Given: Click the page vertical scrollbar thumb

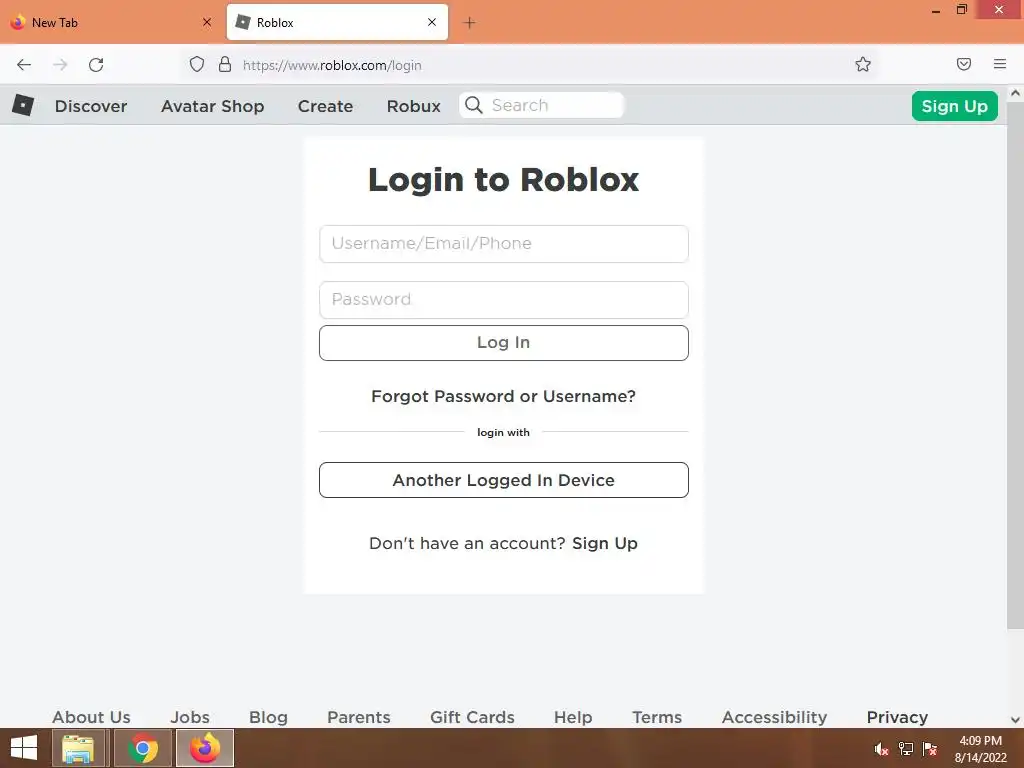Looking at the screenshot, I should [1015, 364].
